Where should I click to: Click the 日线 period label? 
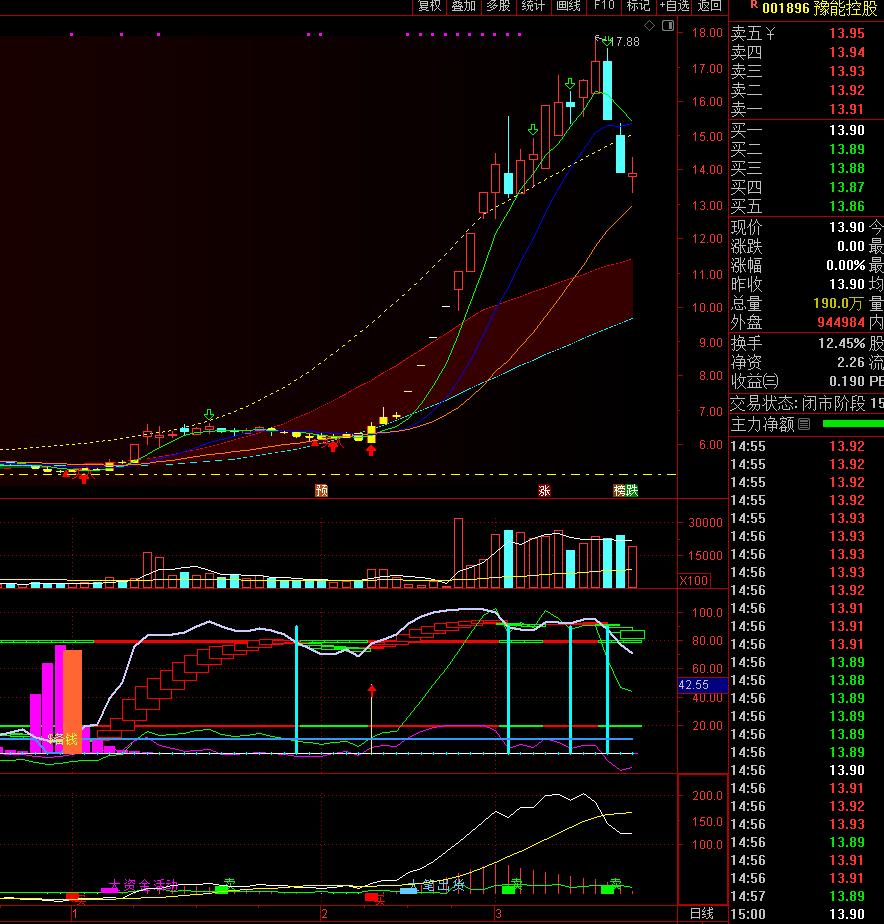[x=702, y=913]
